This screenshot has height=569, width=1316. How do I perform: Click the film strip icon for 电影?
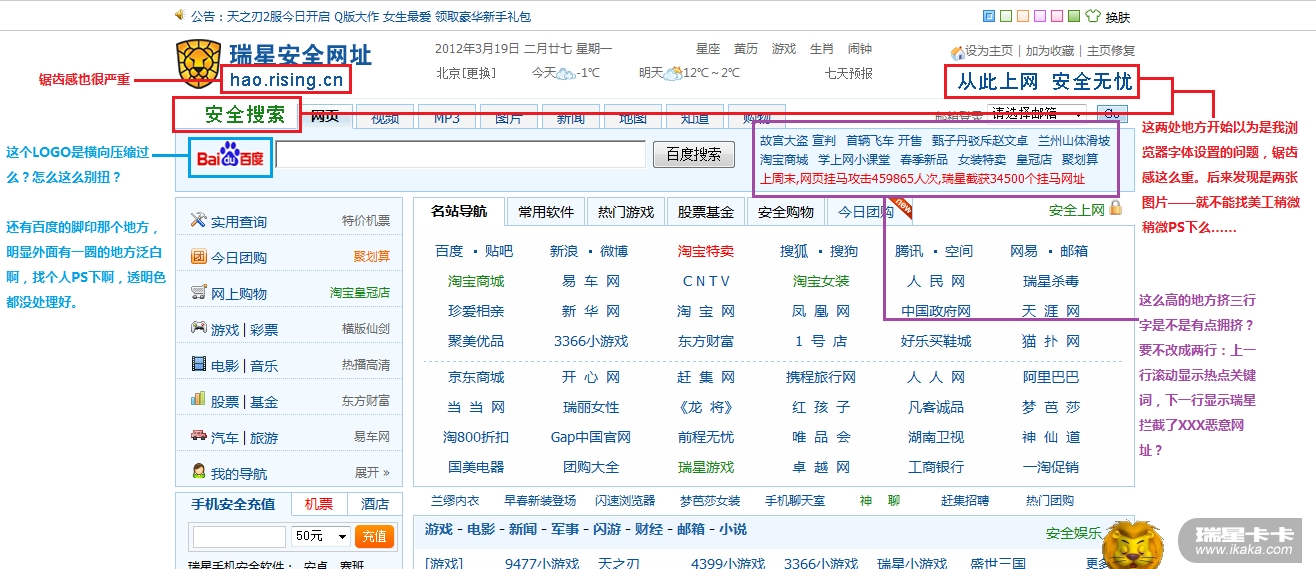pos(198,364)
